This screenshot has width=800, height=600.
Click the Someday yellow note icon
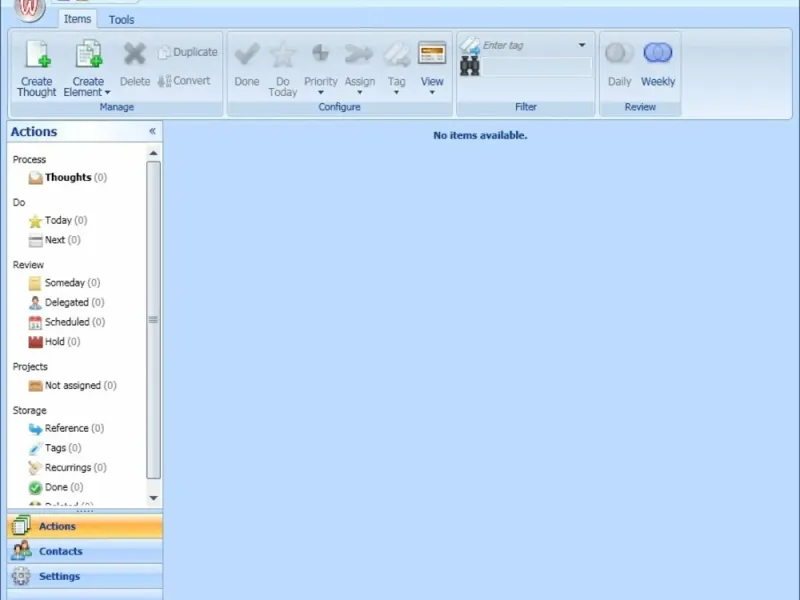tap(35, 283)
